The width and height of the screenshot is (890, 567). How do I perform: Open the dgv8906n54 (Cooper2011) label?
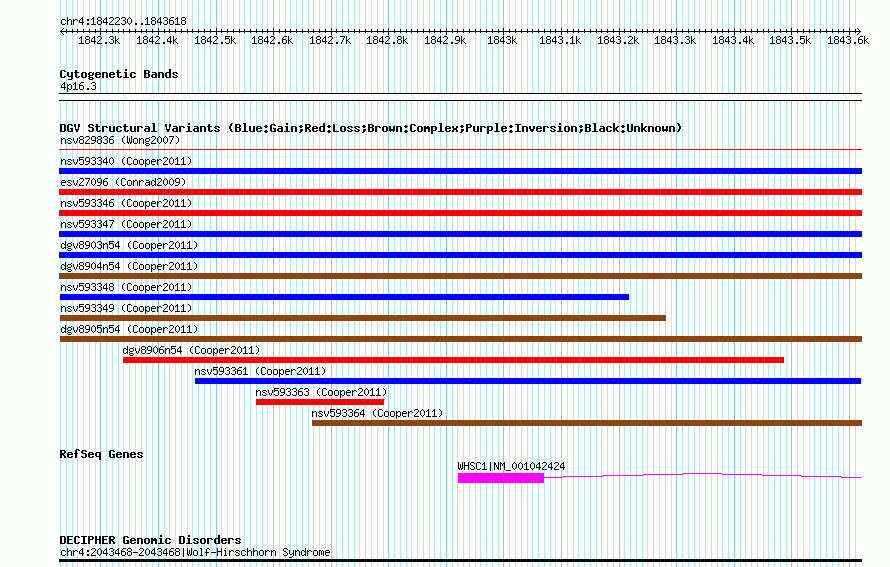[191, 350]
